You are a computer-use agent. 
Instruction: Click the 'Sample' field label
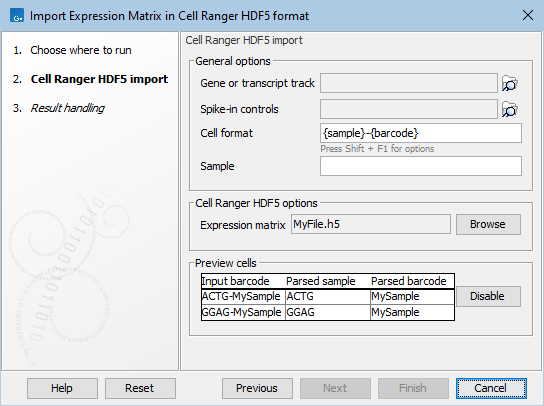(x=217, y=166)
